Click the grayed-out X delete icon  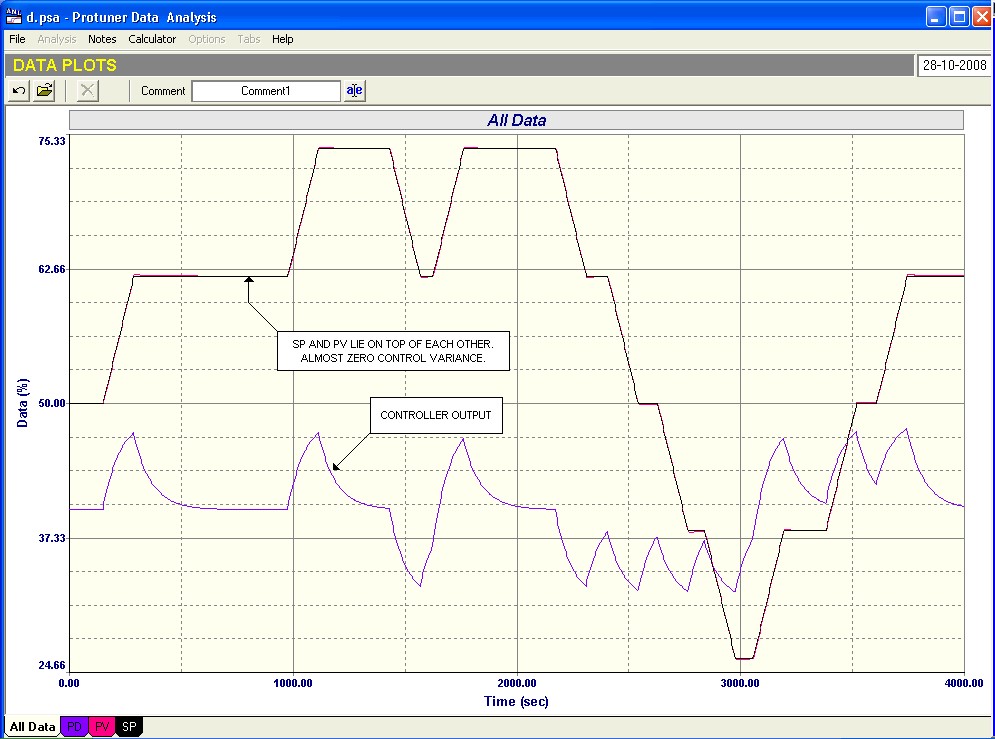88,91
